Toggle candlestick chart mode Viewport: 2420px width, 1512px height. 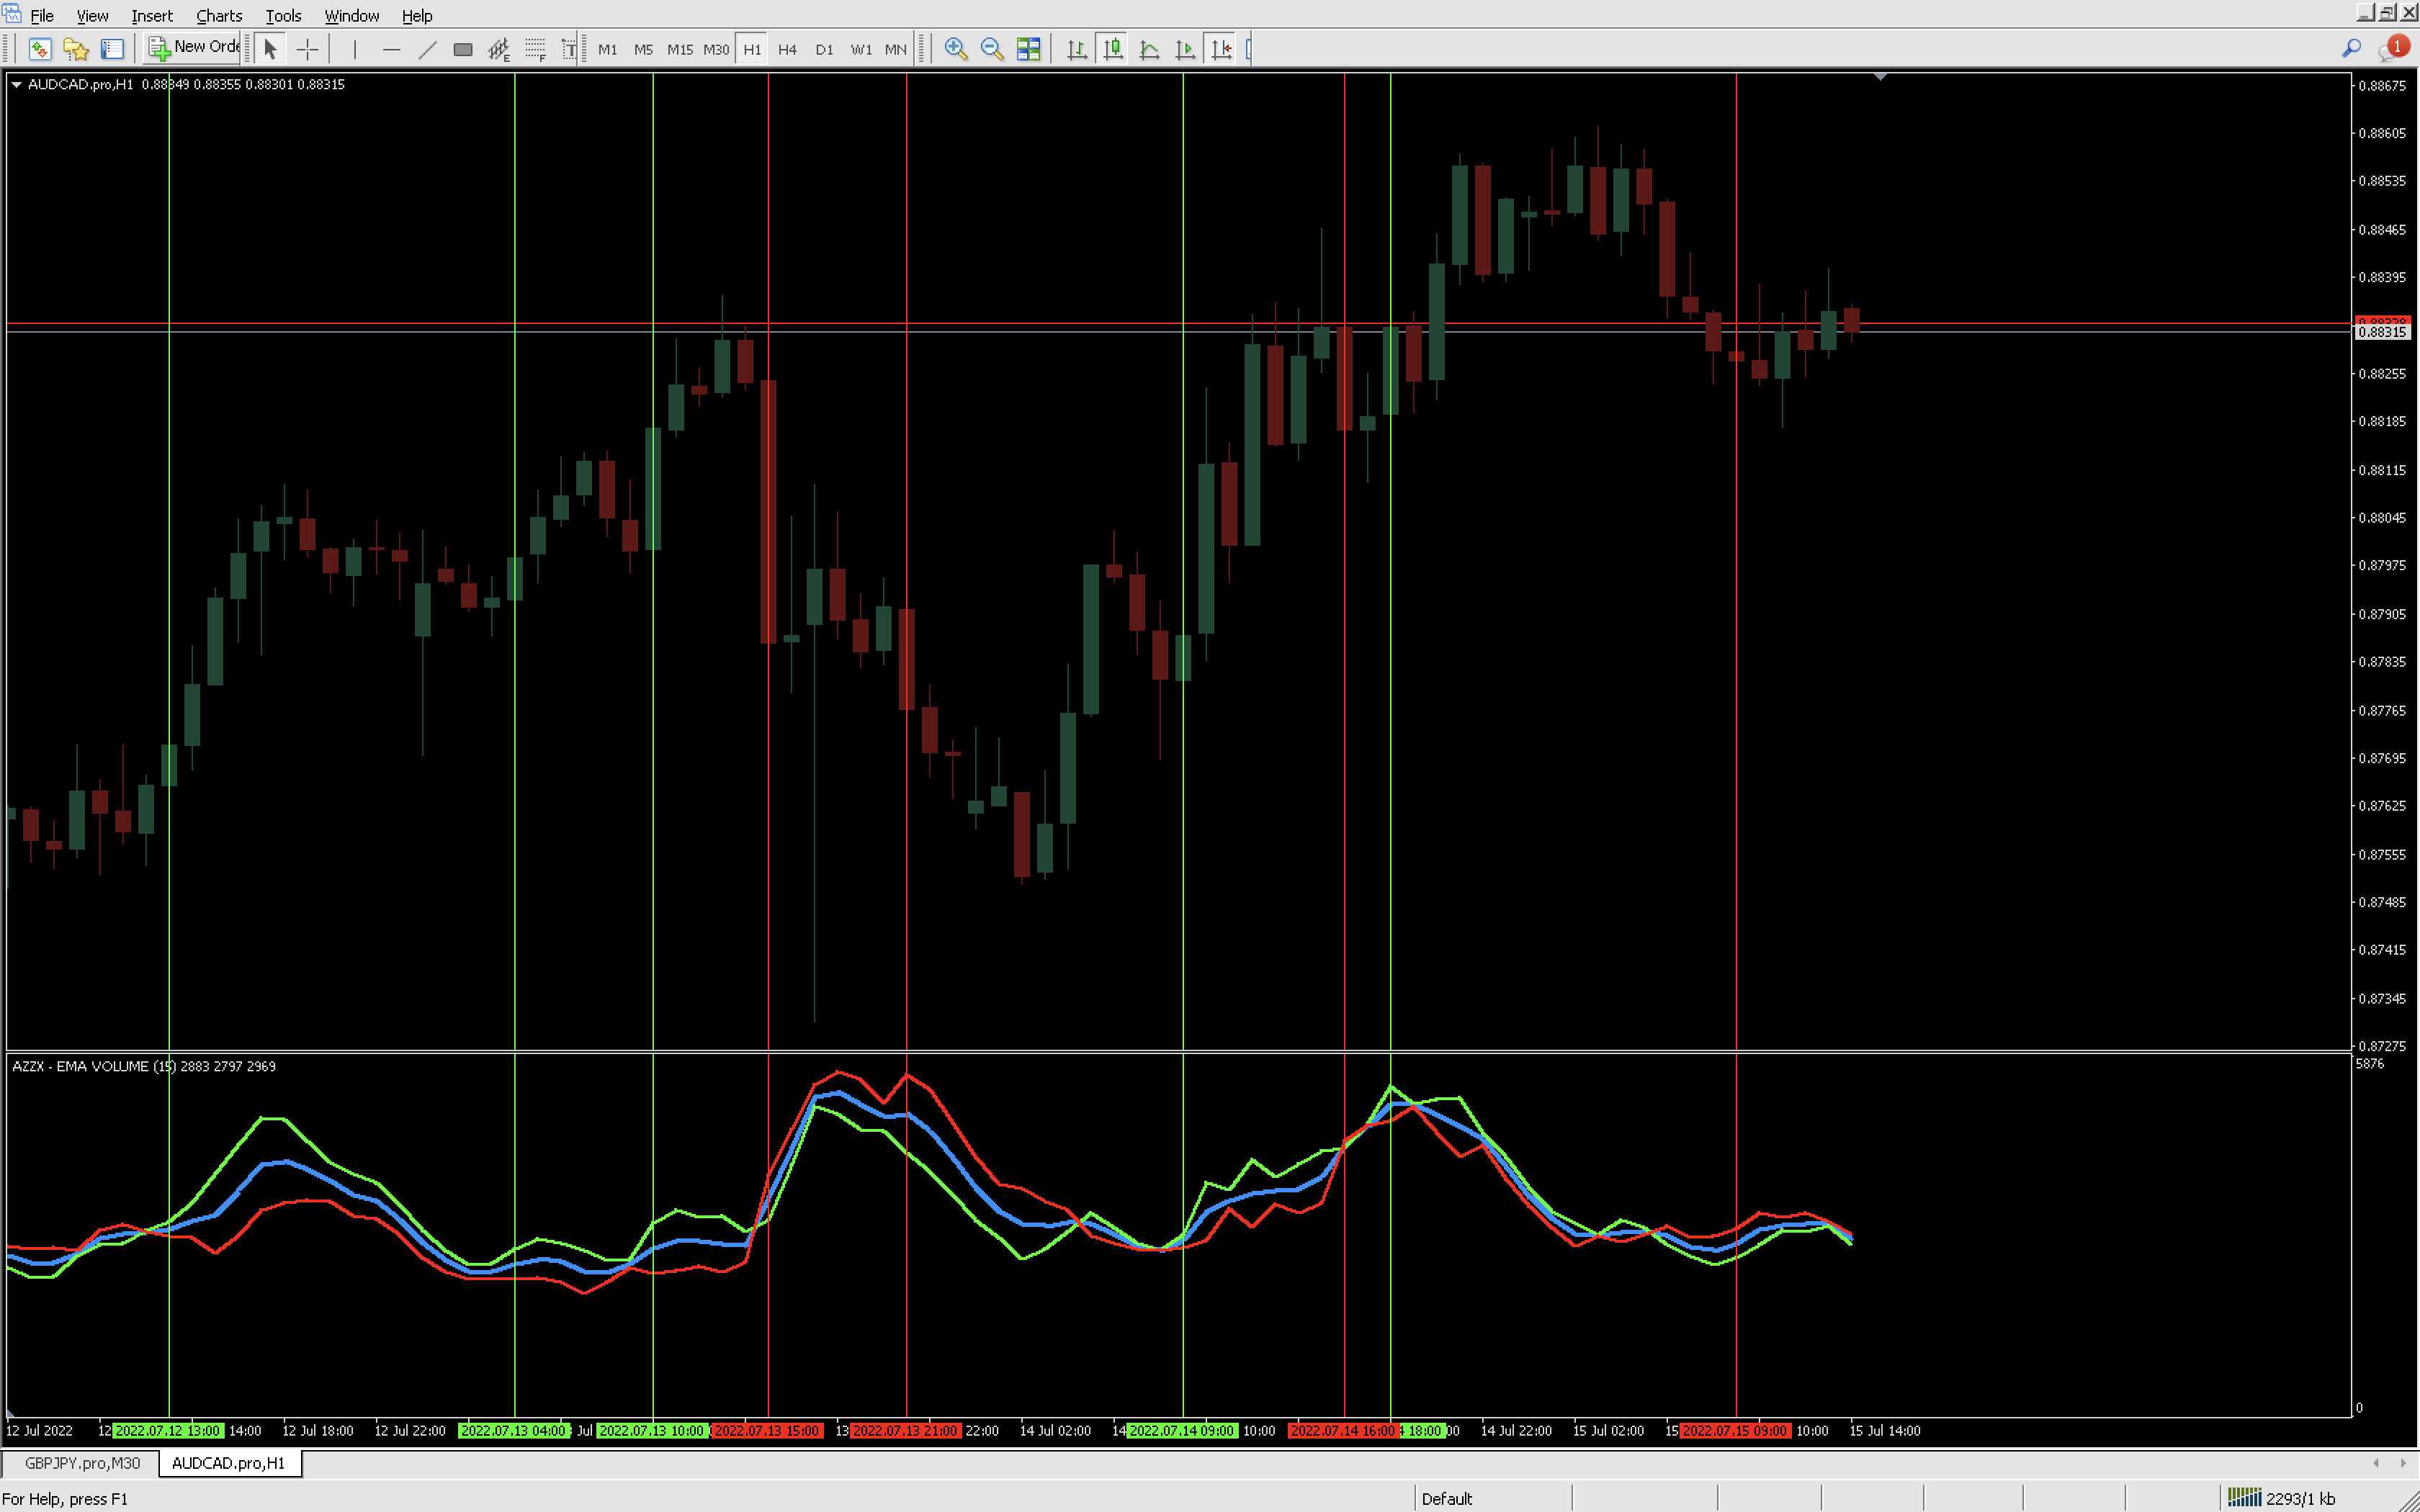tap(1113, 49)
